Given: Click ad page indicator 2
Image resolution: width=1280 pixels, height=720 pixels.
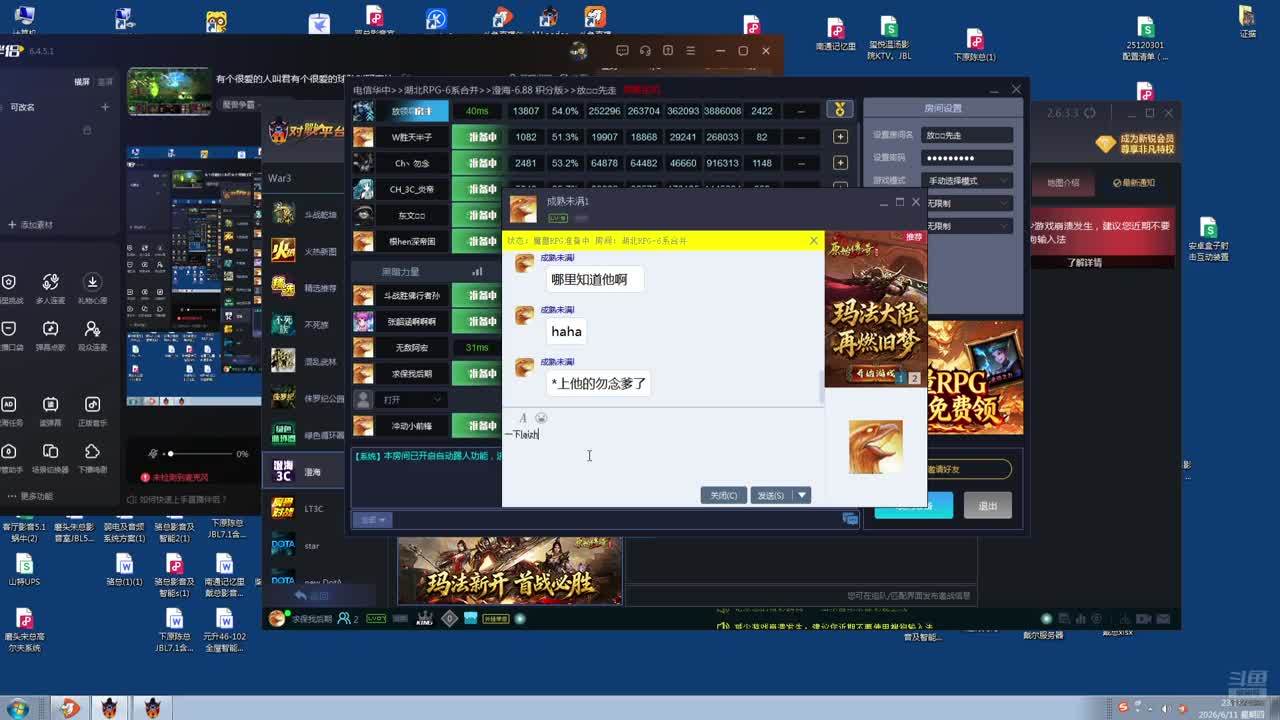Looking at the screenshot, I should coord(914,379).
